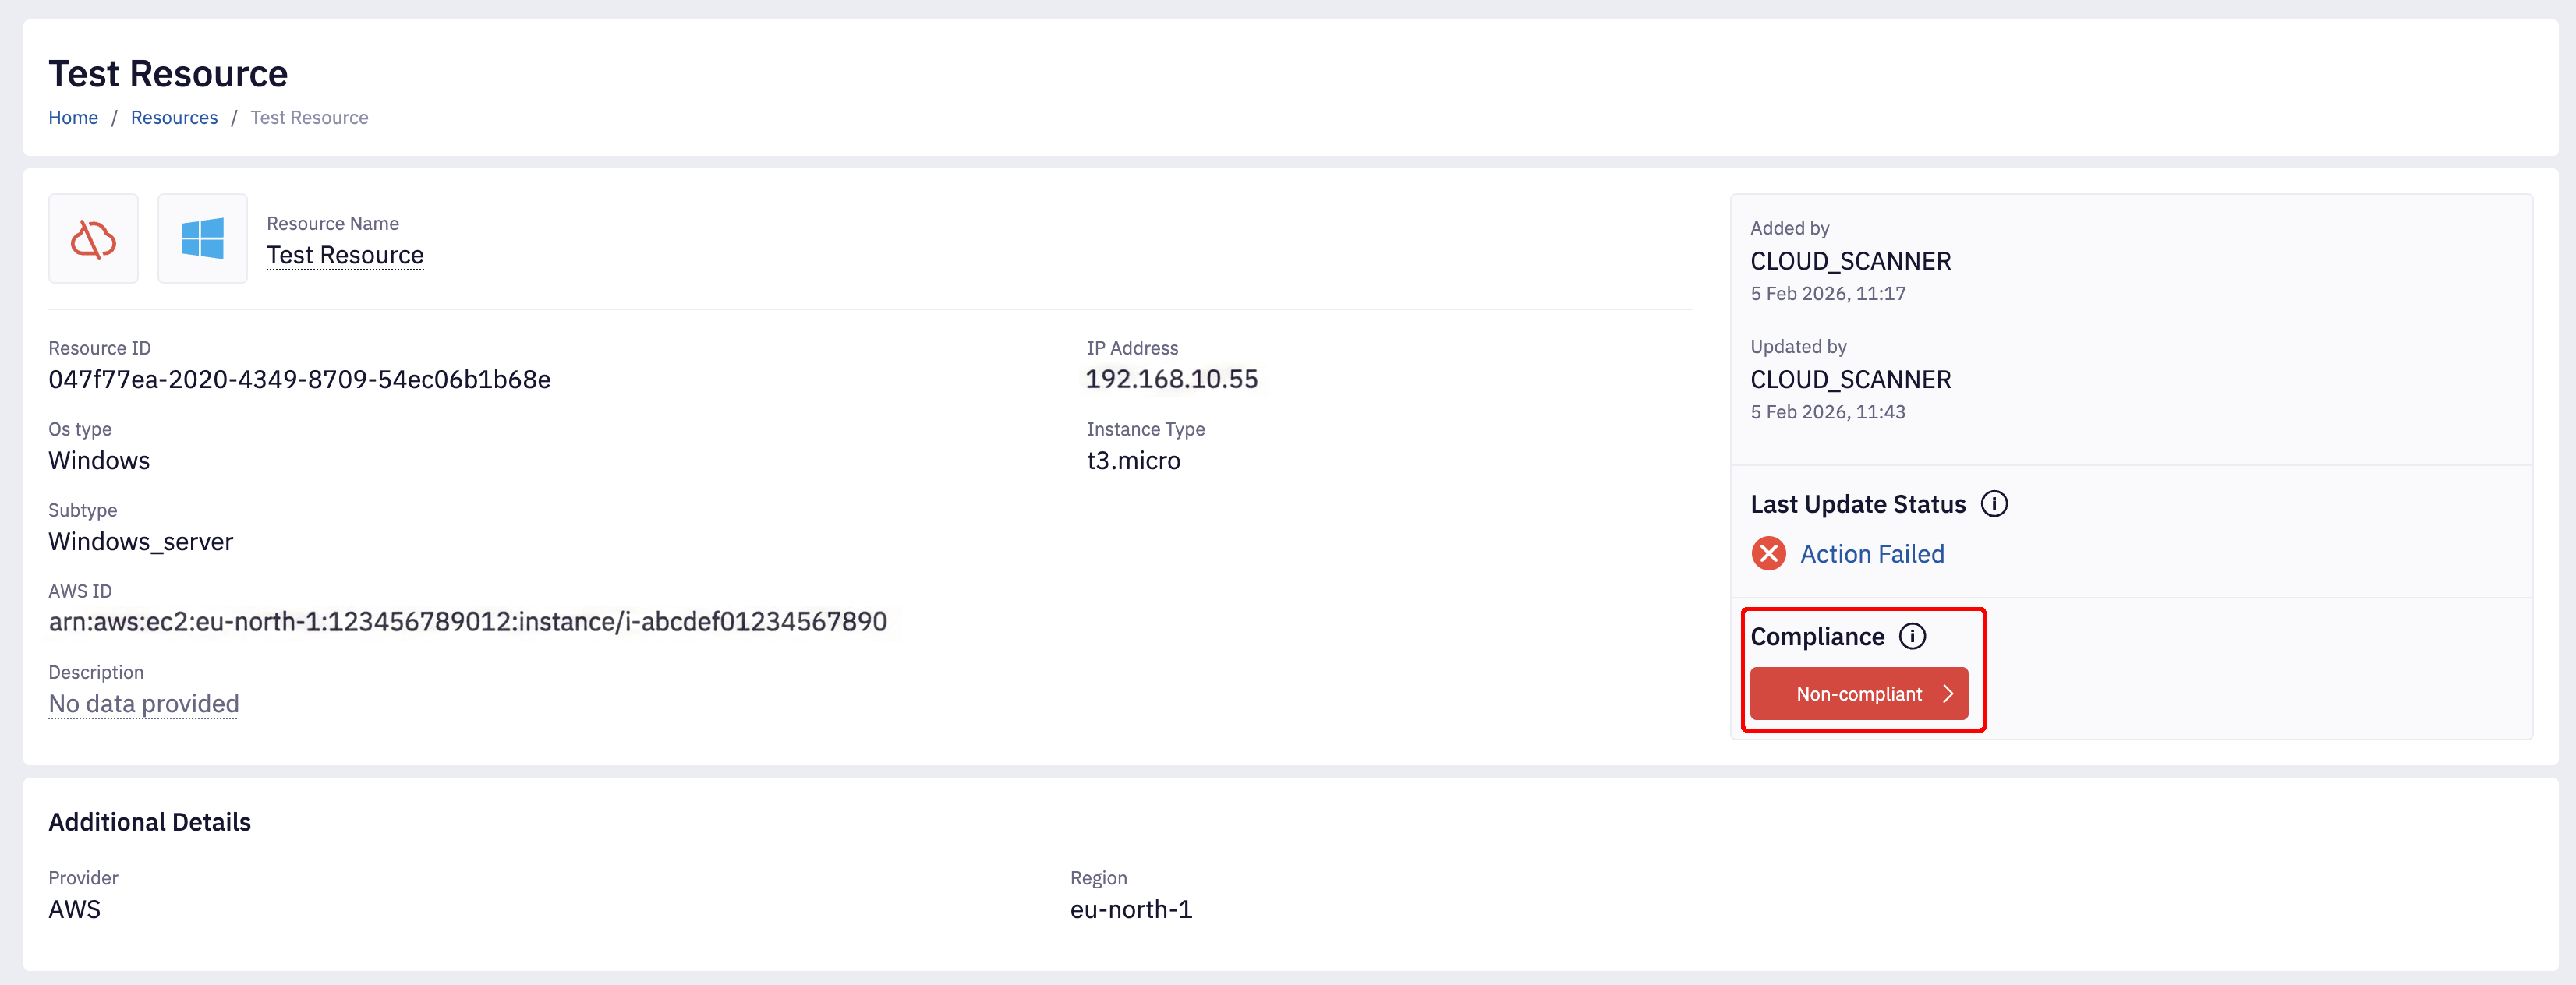Click the AWS ARN identifier value
Screen dimensions: 2576x985
click(x=468, y=622)
